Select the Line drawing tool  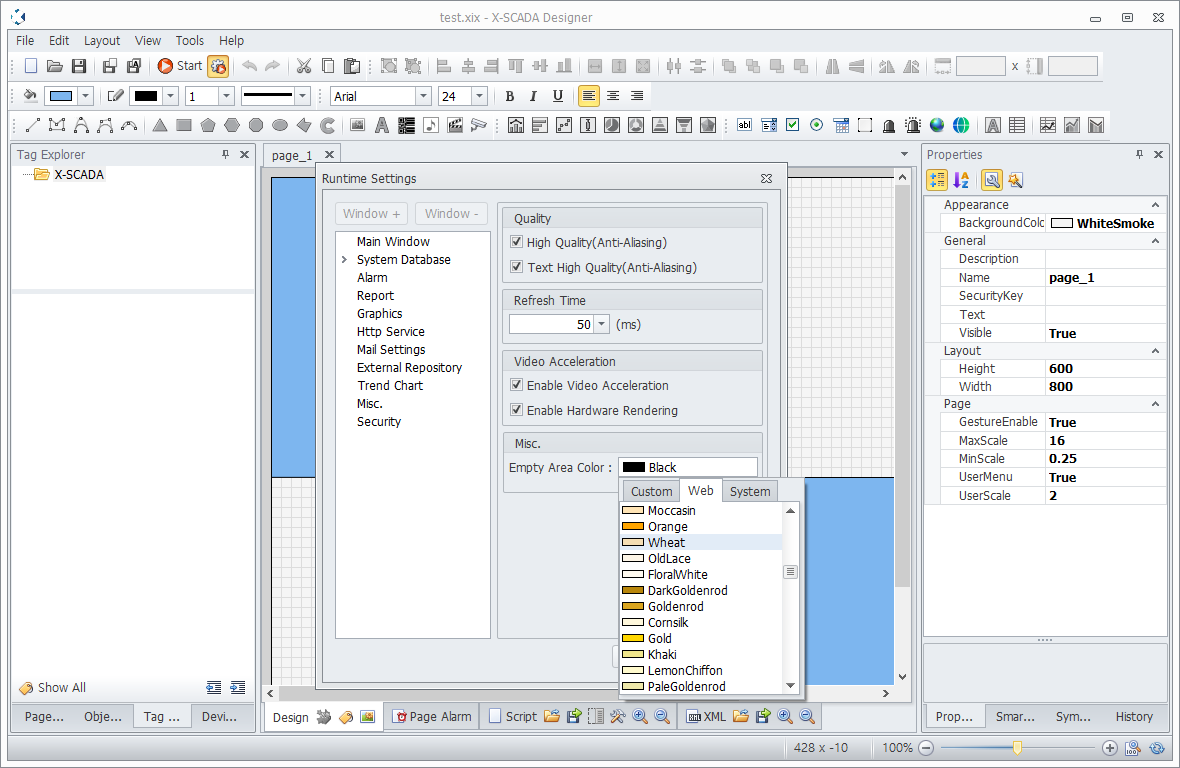click(x=33, y=126)
